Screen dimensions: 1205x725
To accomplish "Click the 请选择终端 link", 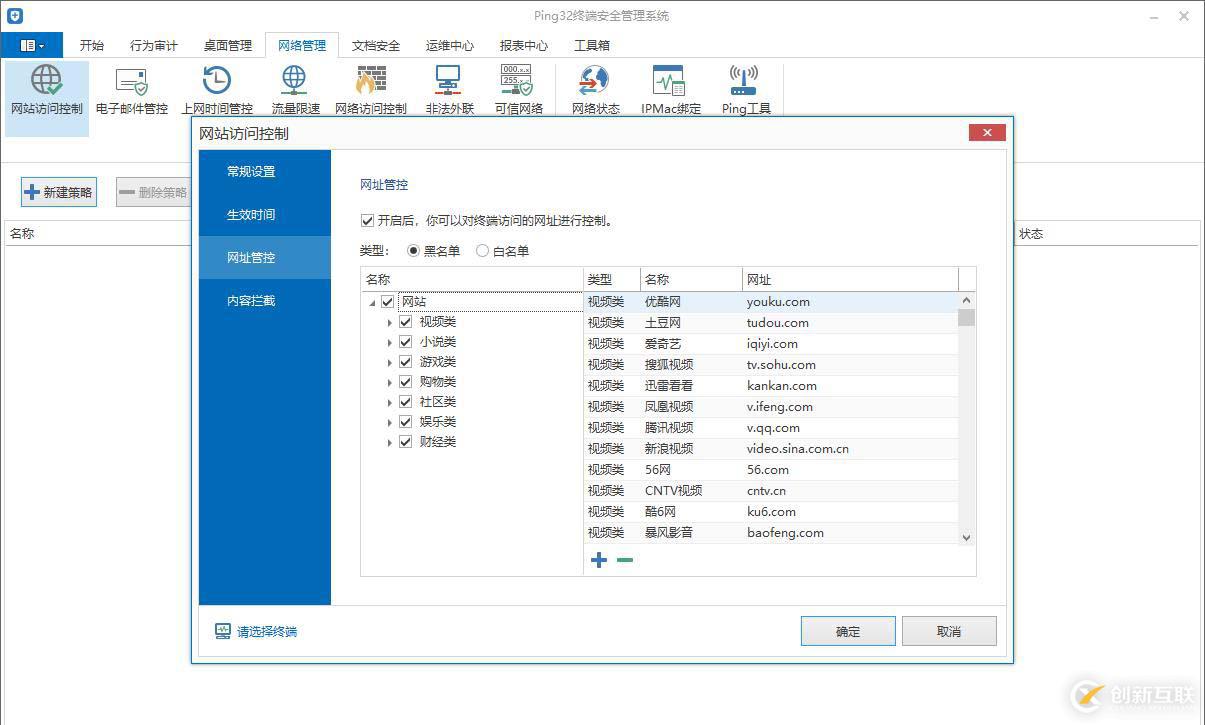I will [x=267, y=632].
